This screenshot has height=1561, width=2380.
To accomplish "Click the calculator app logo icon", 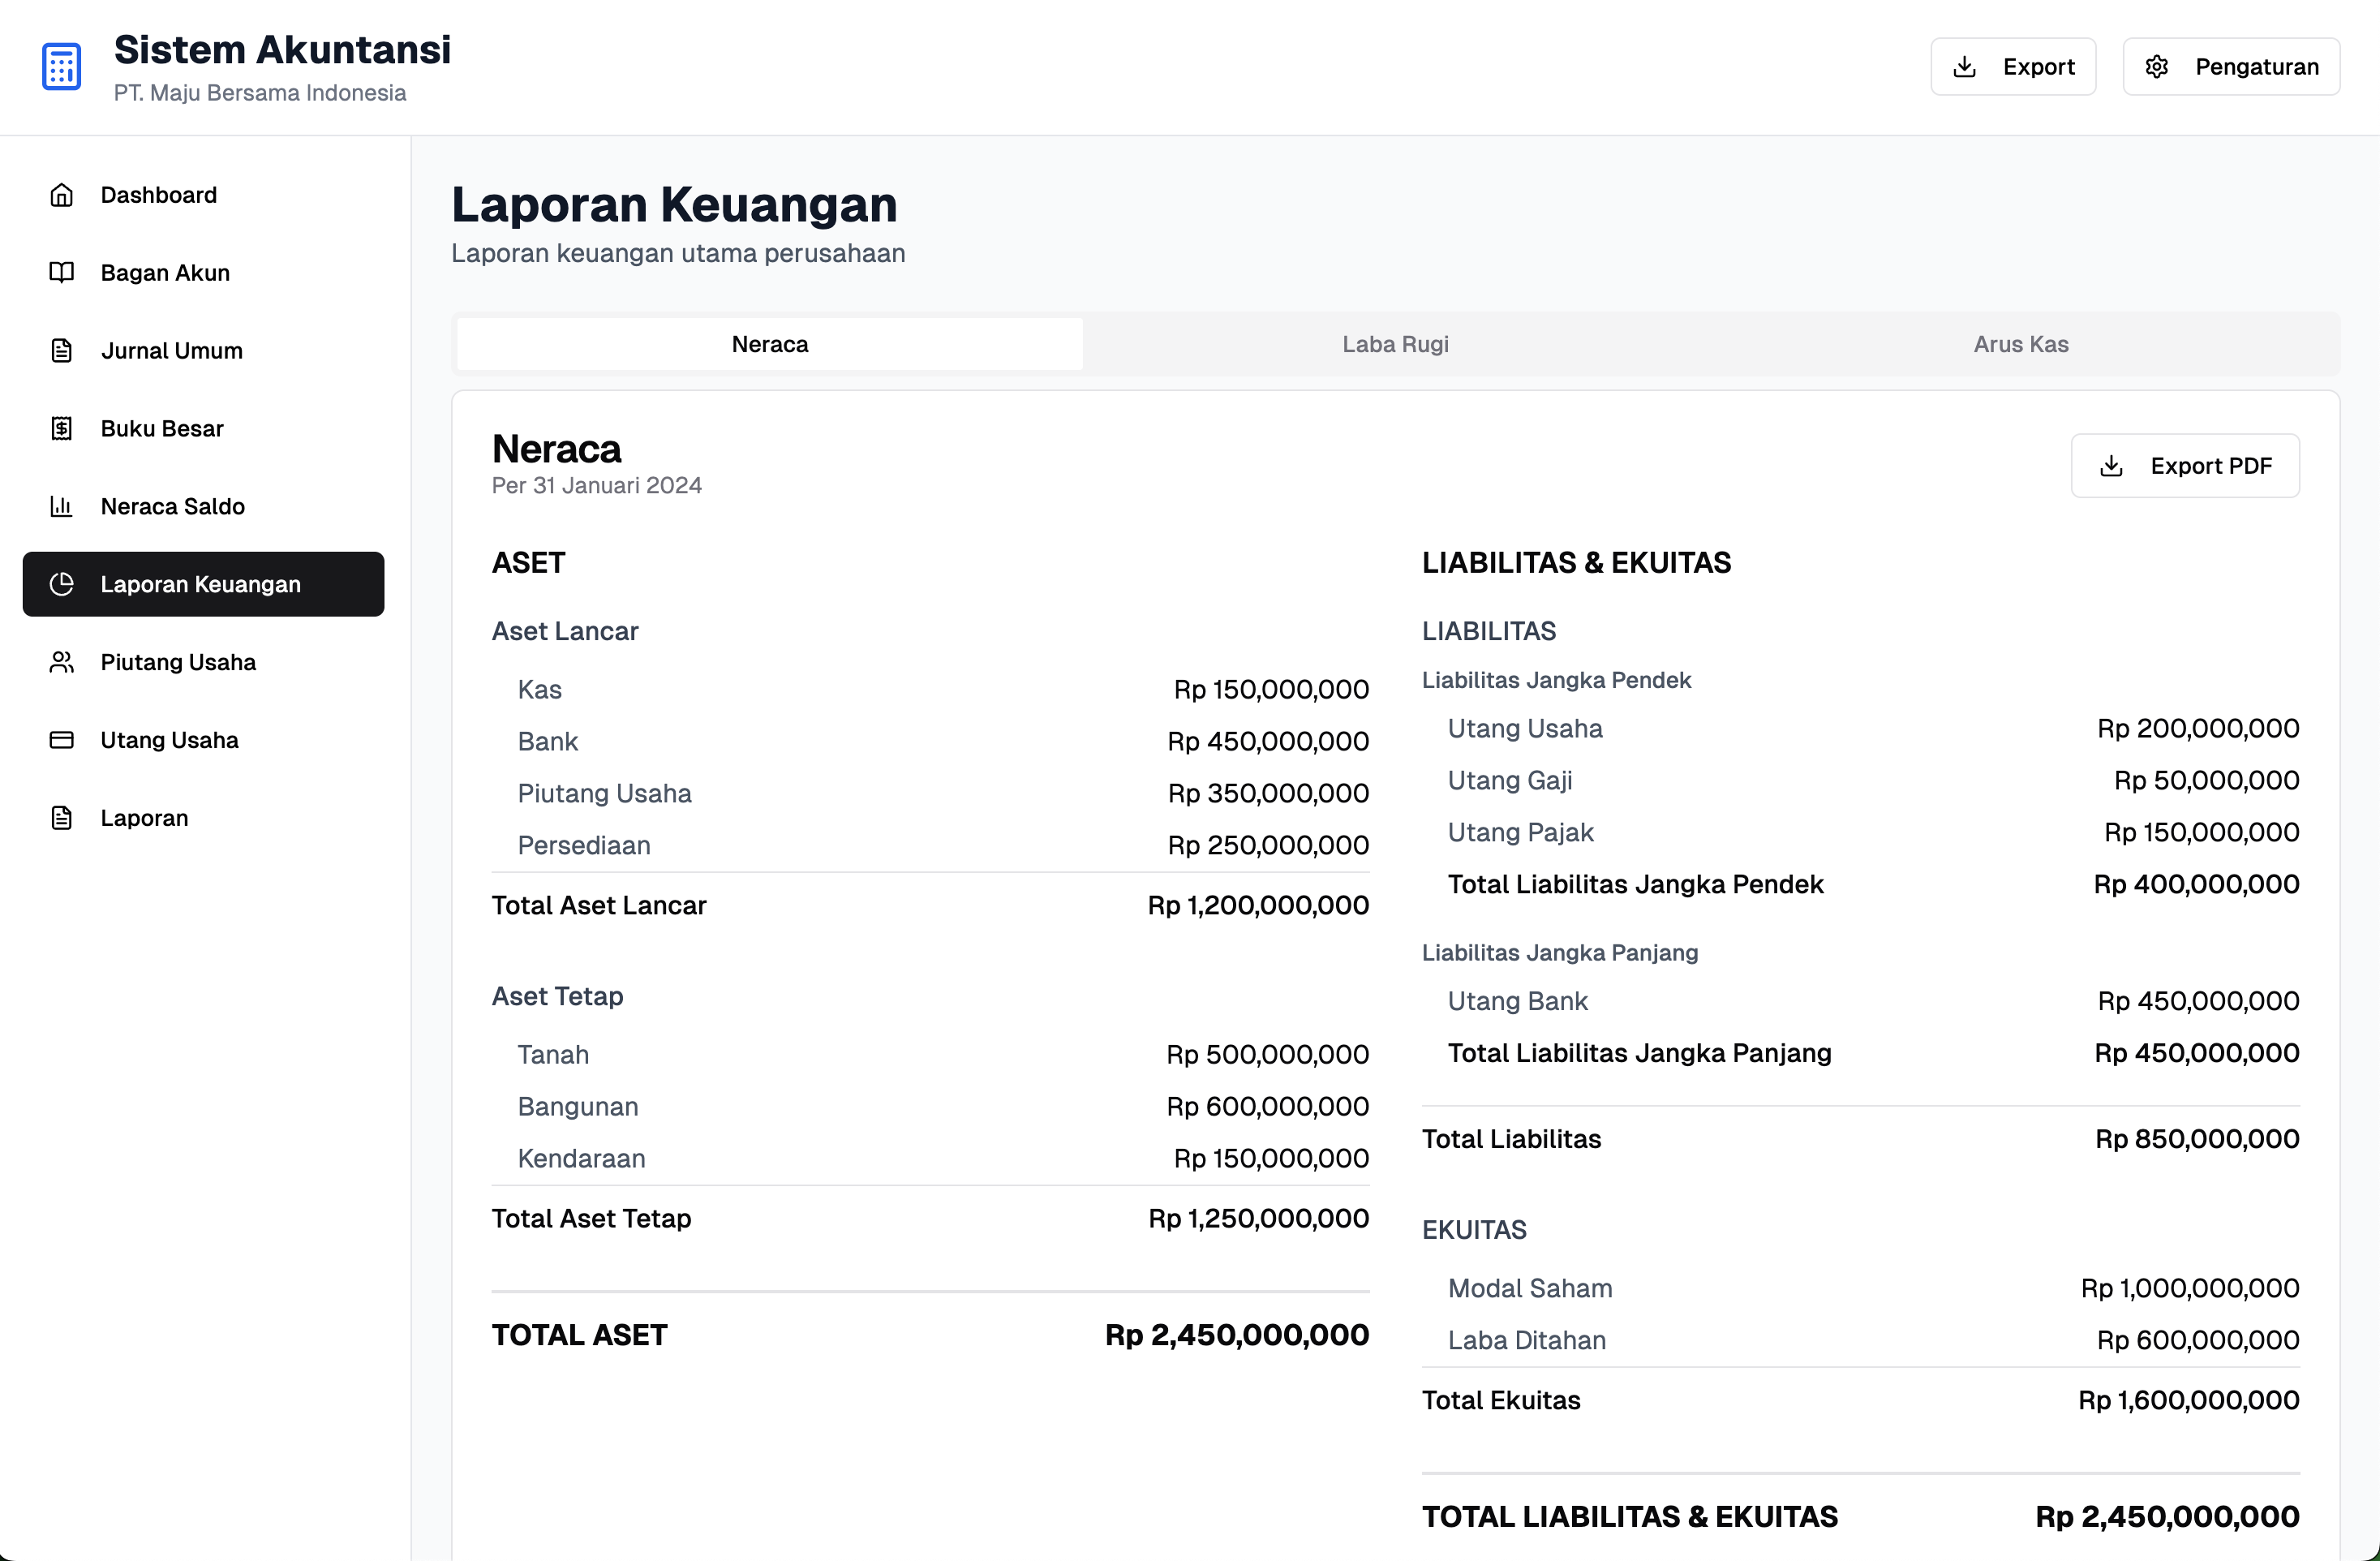I will [61, 67].
